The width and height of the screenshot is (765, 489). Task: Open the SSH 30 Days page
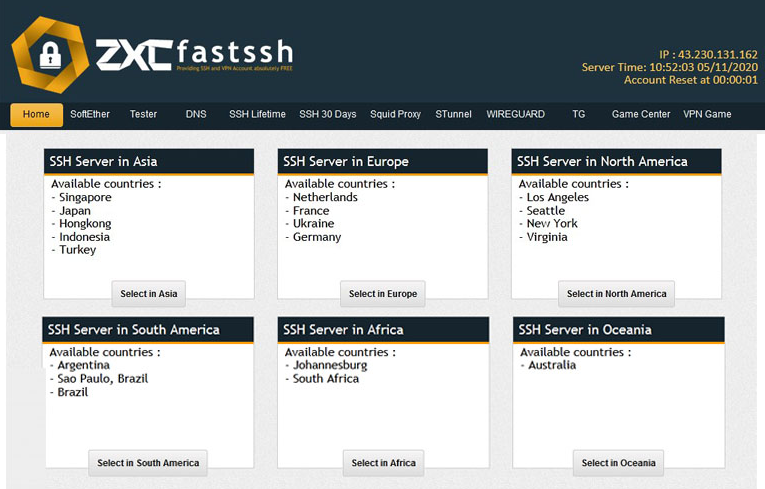pos(327,114)
